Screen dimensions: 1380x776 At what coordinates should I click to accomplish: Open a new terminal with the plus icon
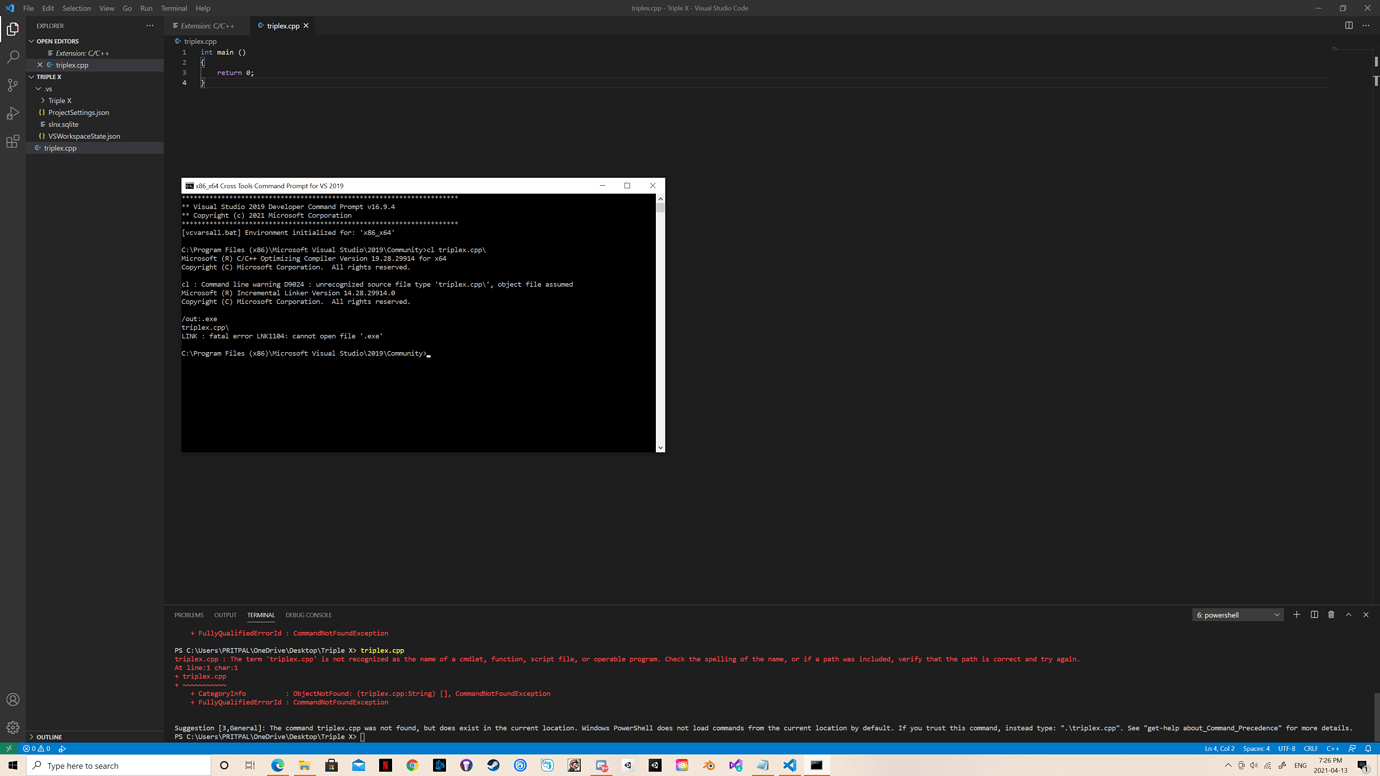(1296, 614)
